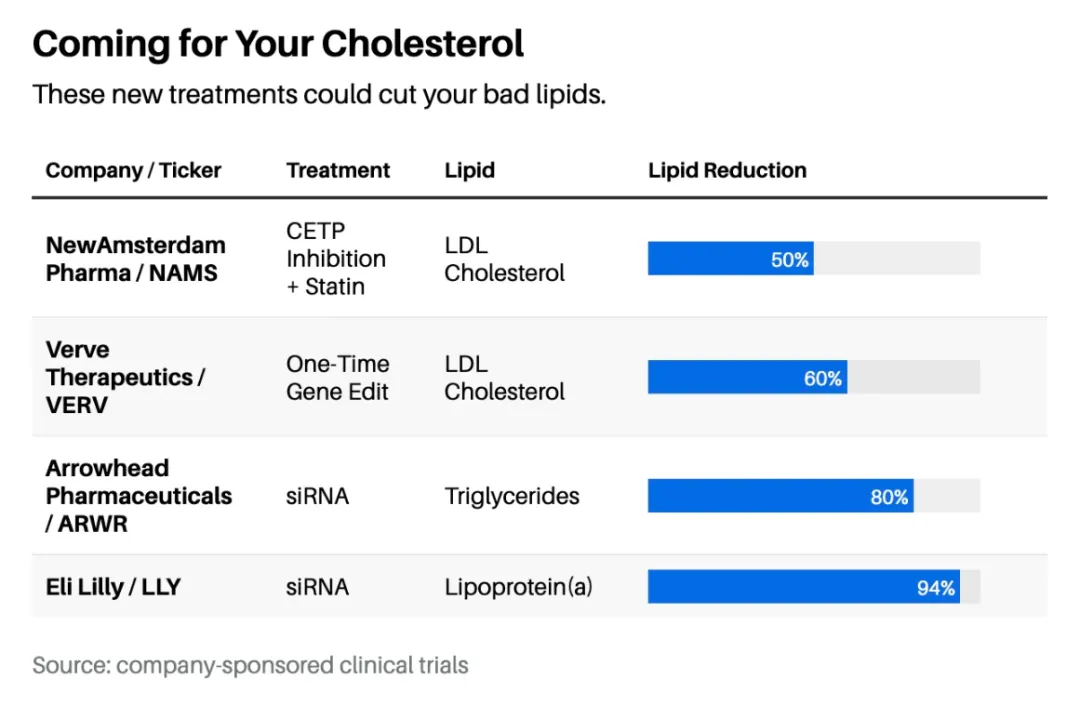Select the Lipoprotein(a) lipid cell
This screenshot has height=706, width=1080.
click(x=518, y=587)
